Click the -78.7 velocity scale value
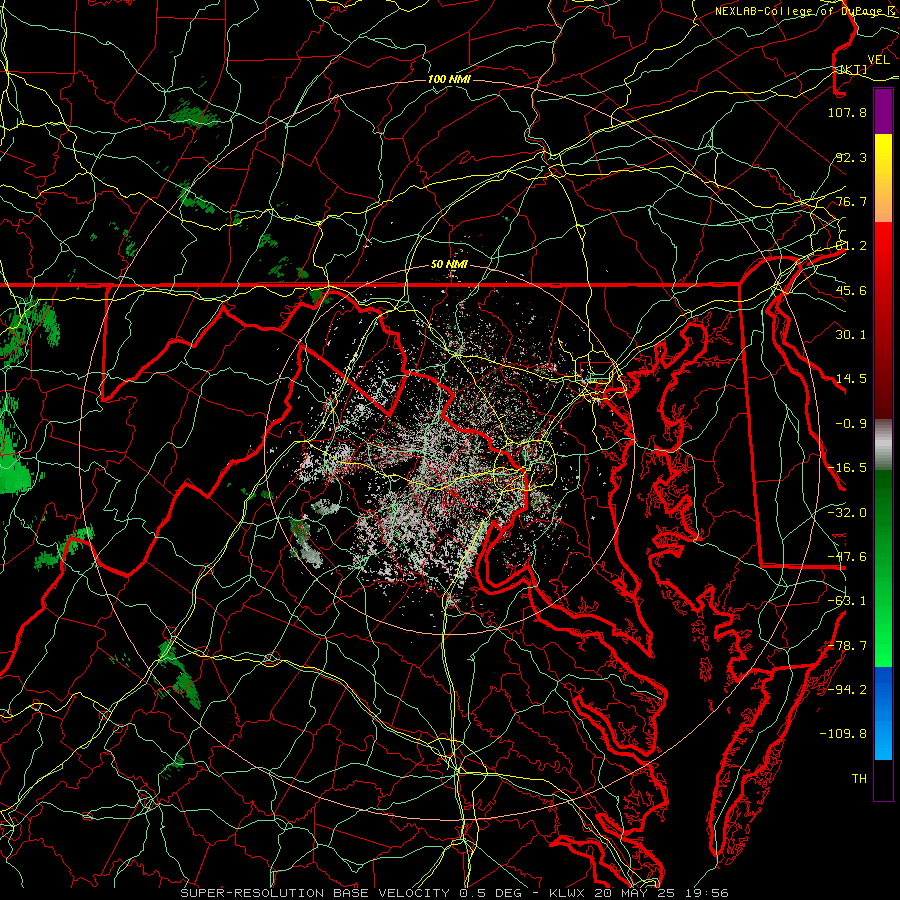 pyautogui.click(x=847, y=646)
